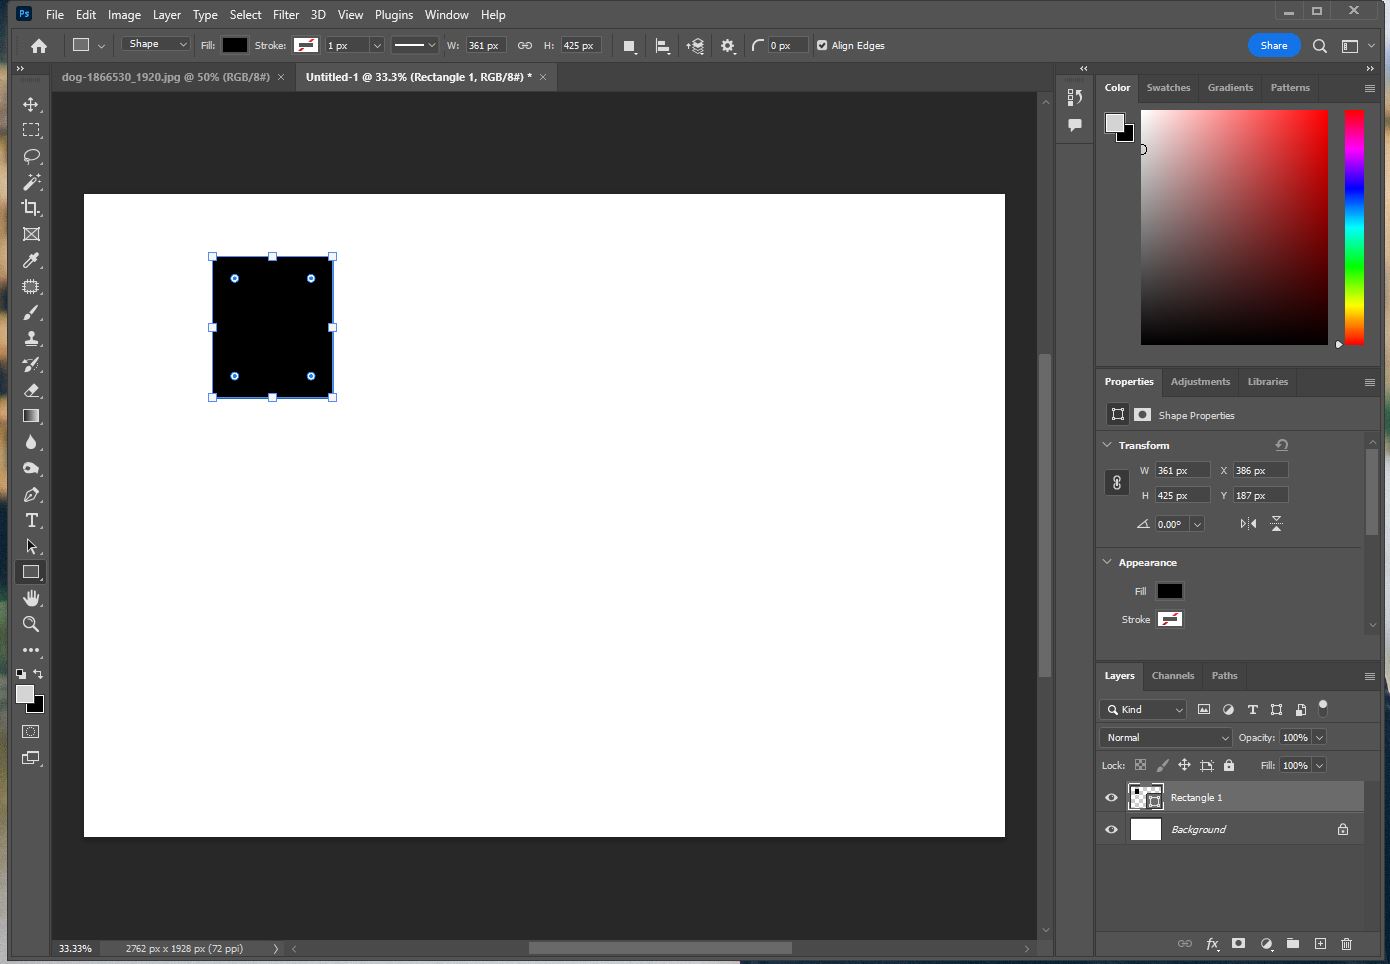
Task: Click the Delete layer trash icon
Action: click(1346, 944)
